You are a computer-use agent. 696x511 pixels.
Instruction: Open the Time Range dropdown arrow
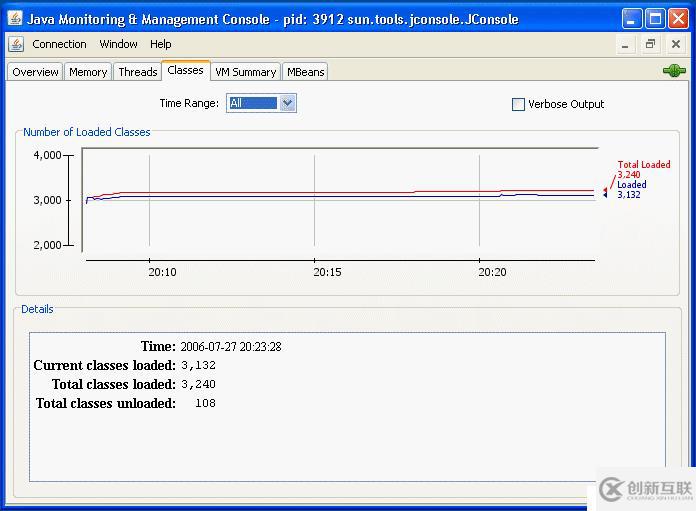(288, 103)
